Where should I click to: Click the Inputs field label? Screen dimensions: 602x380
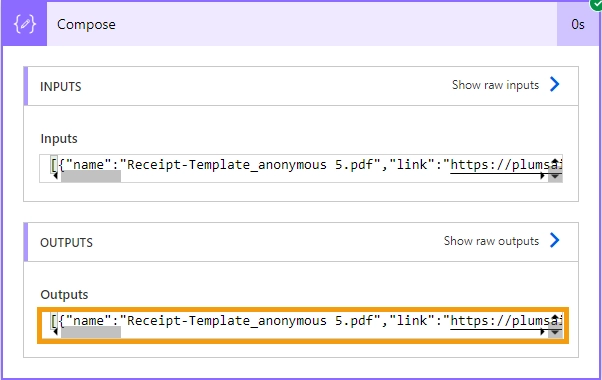click(59, 139)
